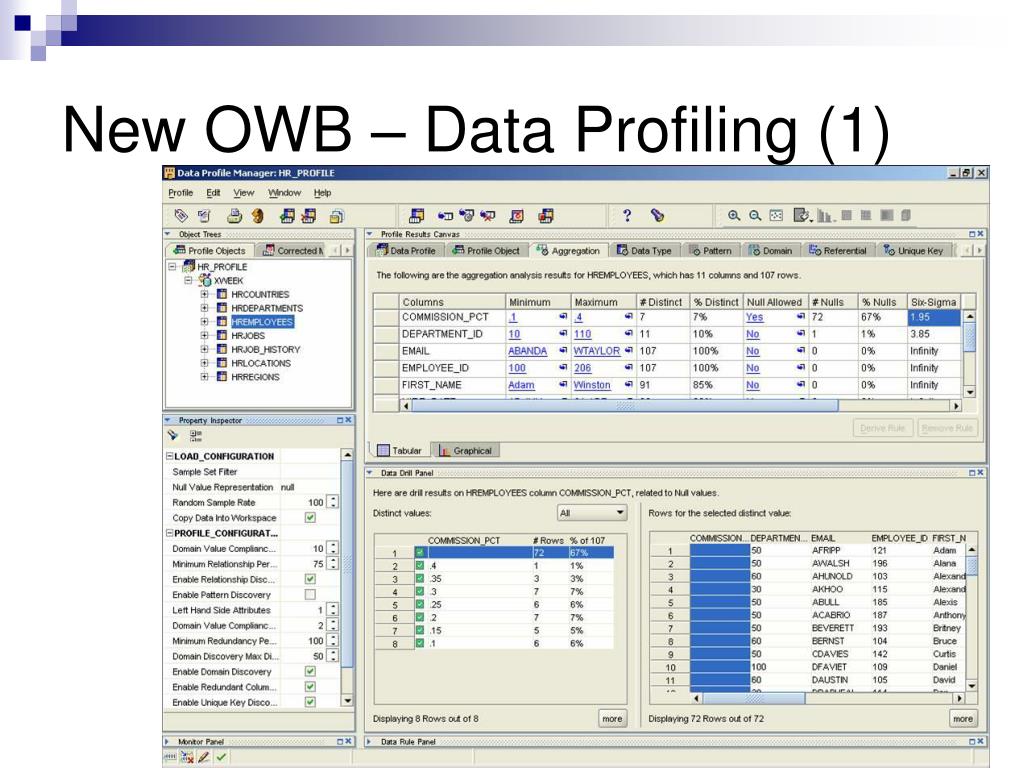Click the selected rows table horizontal scrollbar
The image size is (1024, 768).
click(827, 698)
